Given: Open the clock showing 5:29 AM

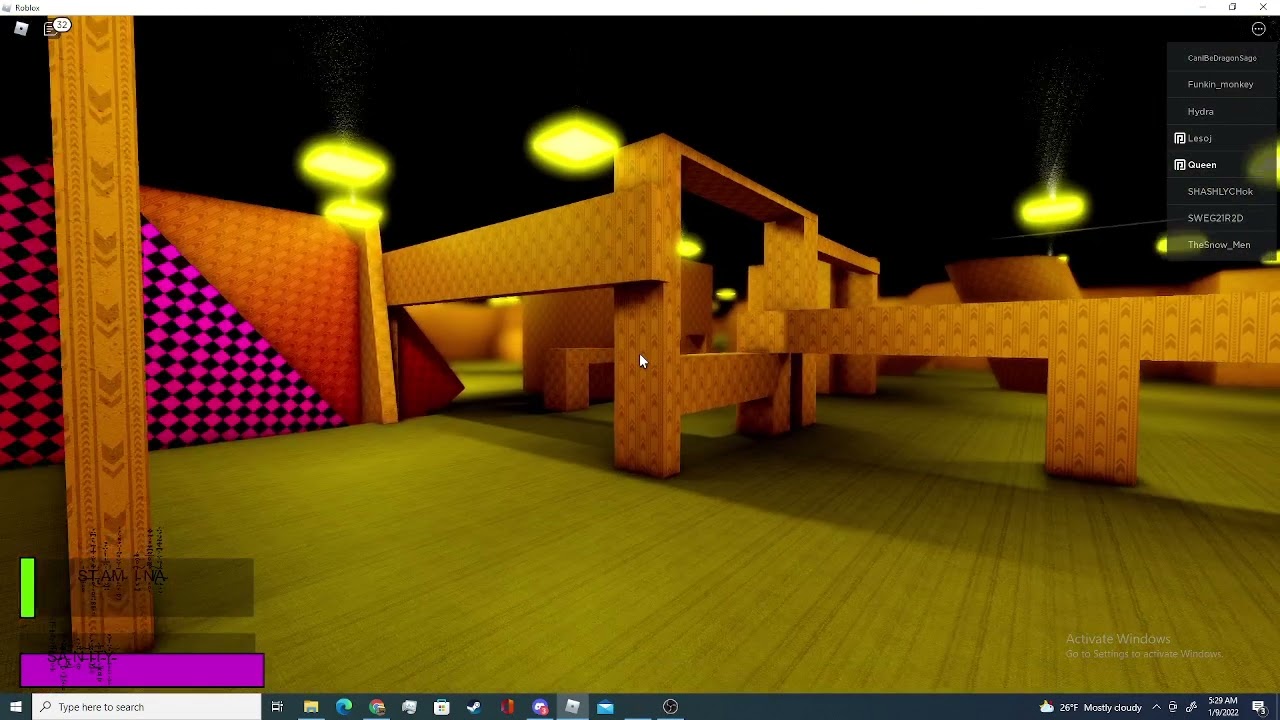Looking at the screenshot, I should point(1223,707).
